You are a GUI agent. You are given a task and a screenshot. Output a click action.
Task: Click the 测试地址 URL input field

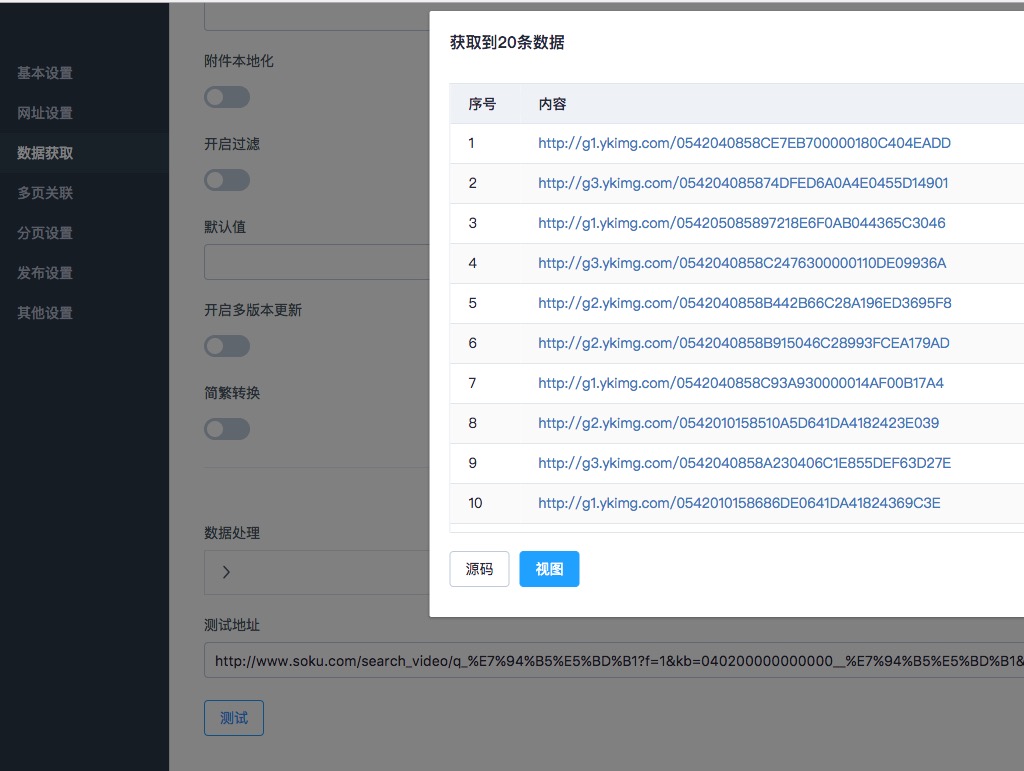[x=614, y=661]
